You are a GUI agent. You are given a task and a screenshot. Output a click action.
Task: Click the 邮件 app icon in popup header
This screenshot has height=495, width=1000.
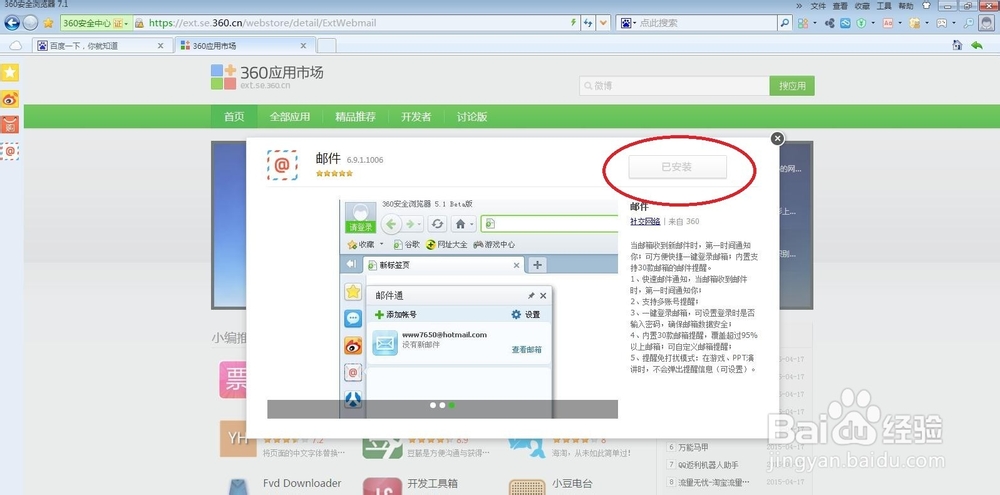point(282,165)
